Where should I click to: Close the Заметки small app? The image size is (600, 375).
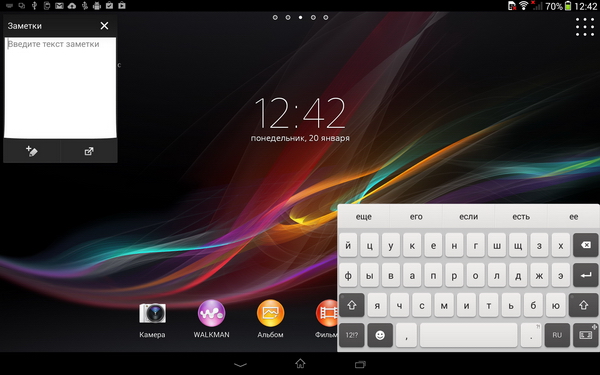pyautogui.click(x=104, y=26)
